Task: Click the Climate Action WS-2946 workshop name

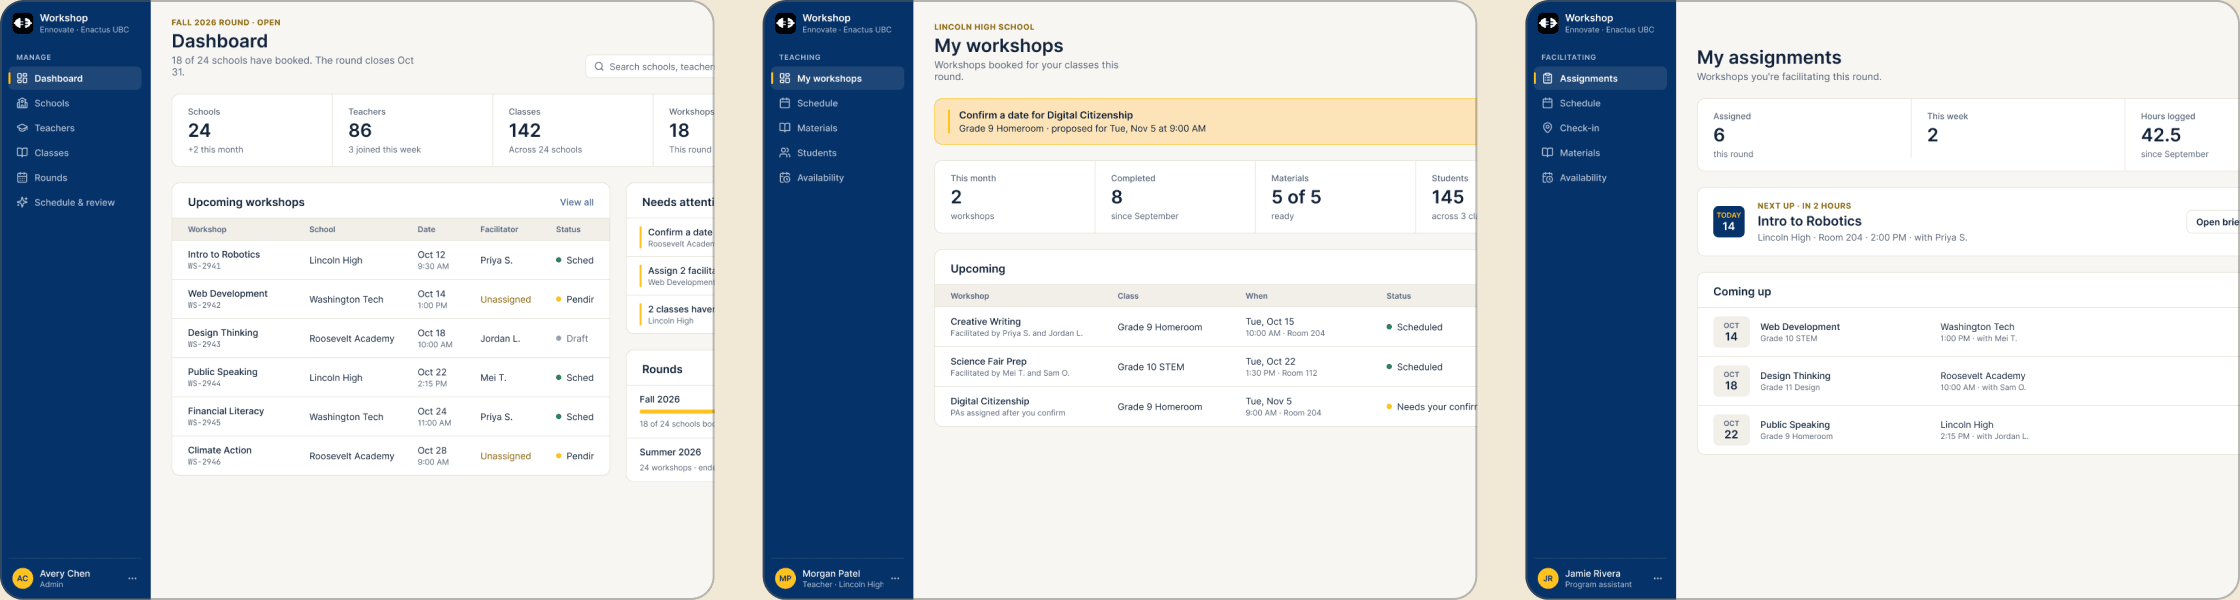Action: 220,450
